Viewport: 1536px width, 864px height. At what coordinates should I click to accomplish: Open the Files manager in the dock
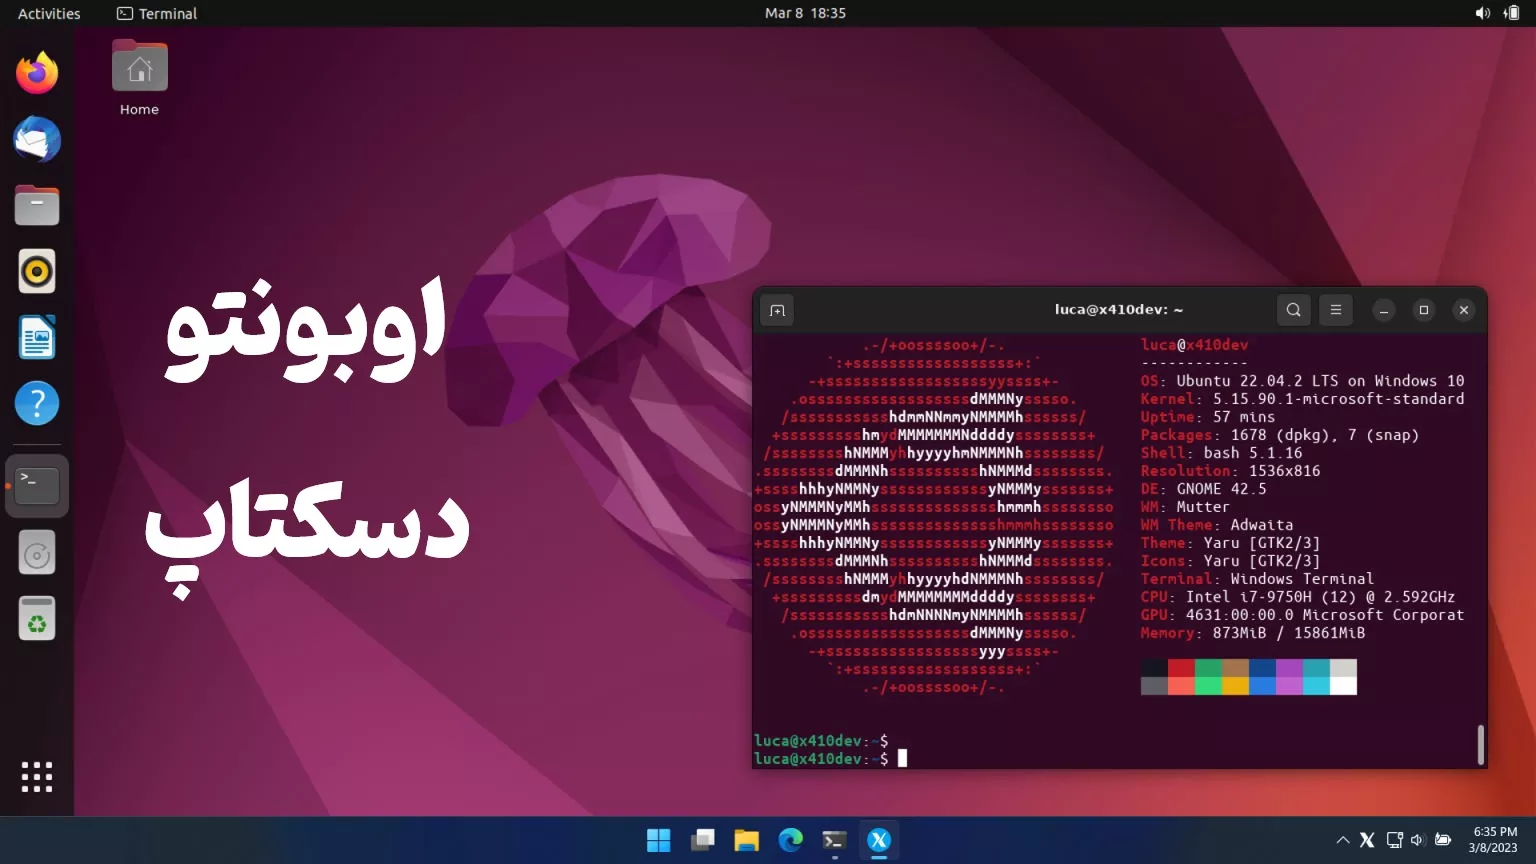[x=37, y=205]
